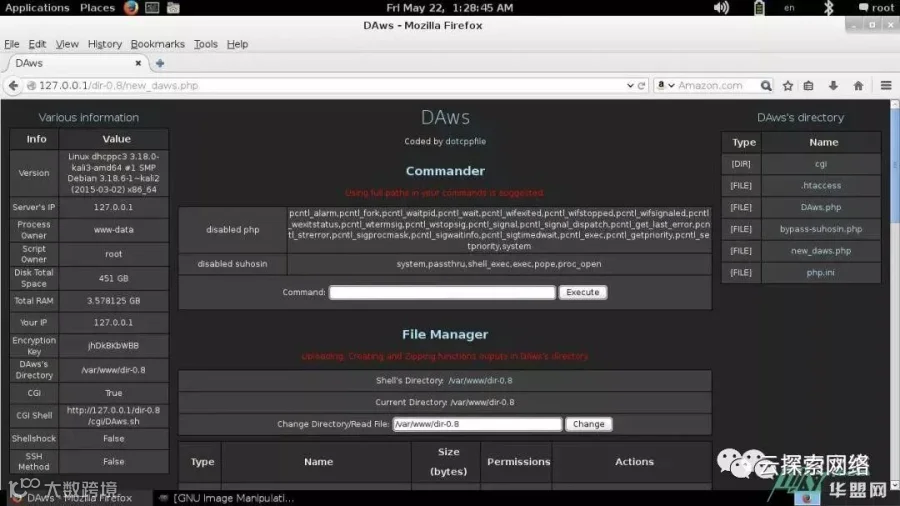Click the Permissions column header
Screen dimensions: 900x506
point(518,462)
